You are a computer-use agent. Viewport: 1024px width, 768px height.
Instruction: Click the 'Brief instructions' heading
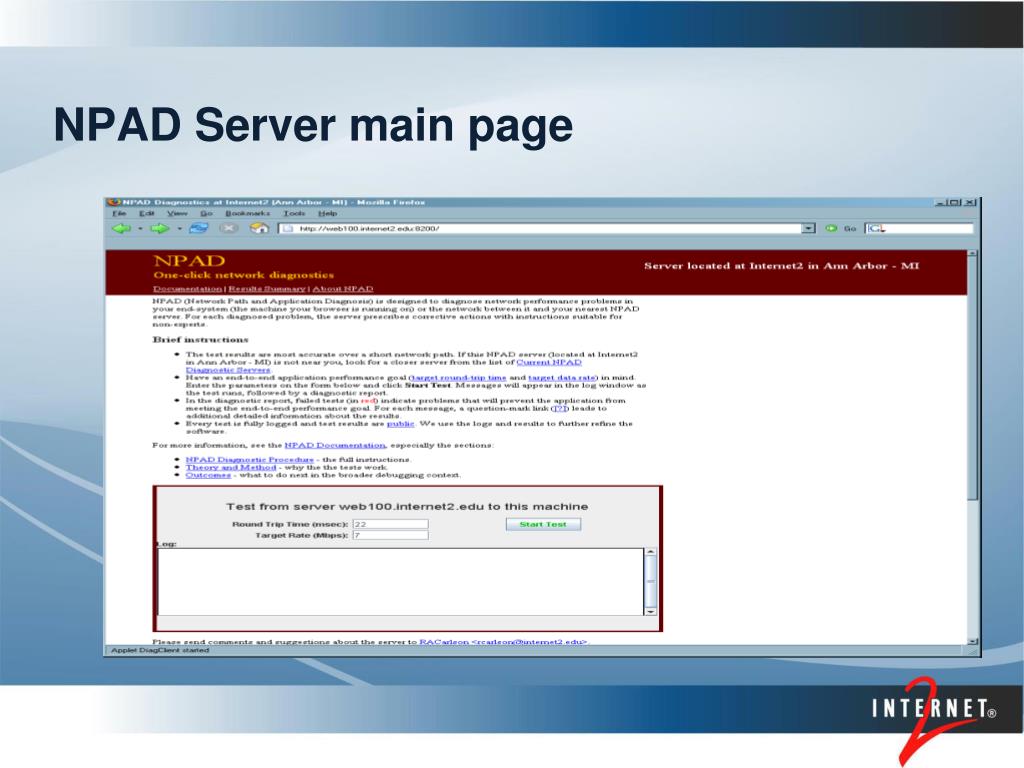(200, 340)
